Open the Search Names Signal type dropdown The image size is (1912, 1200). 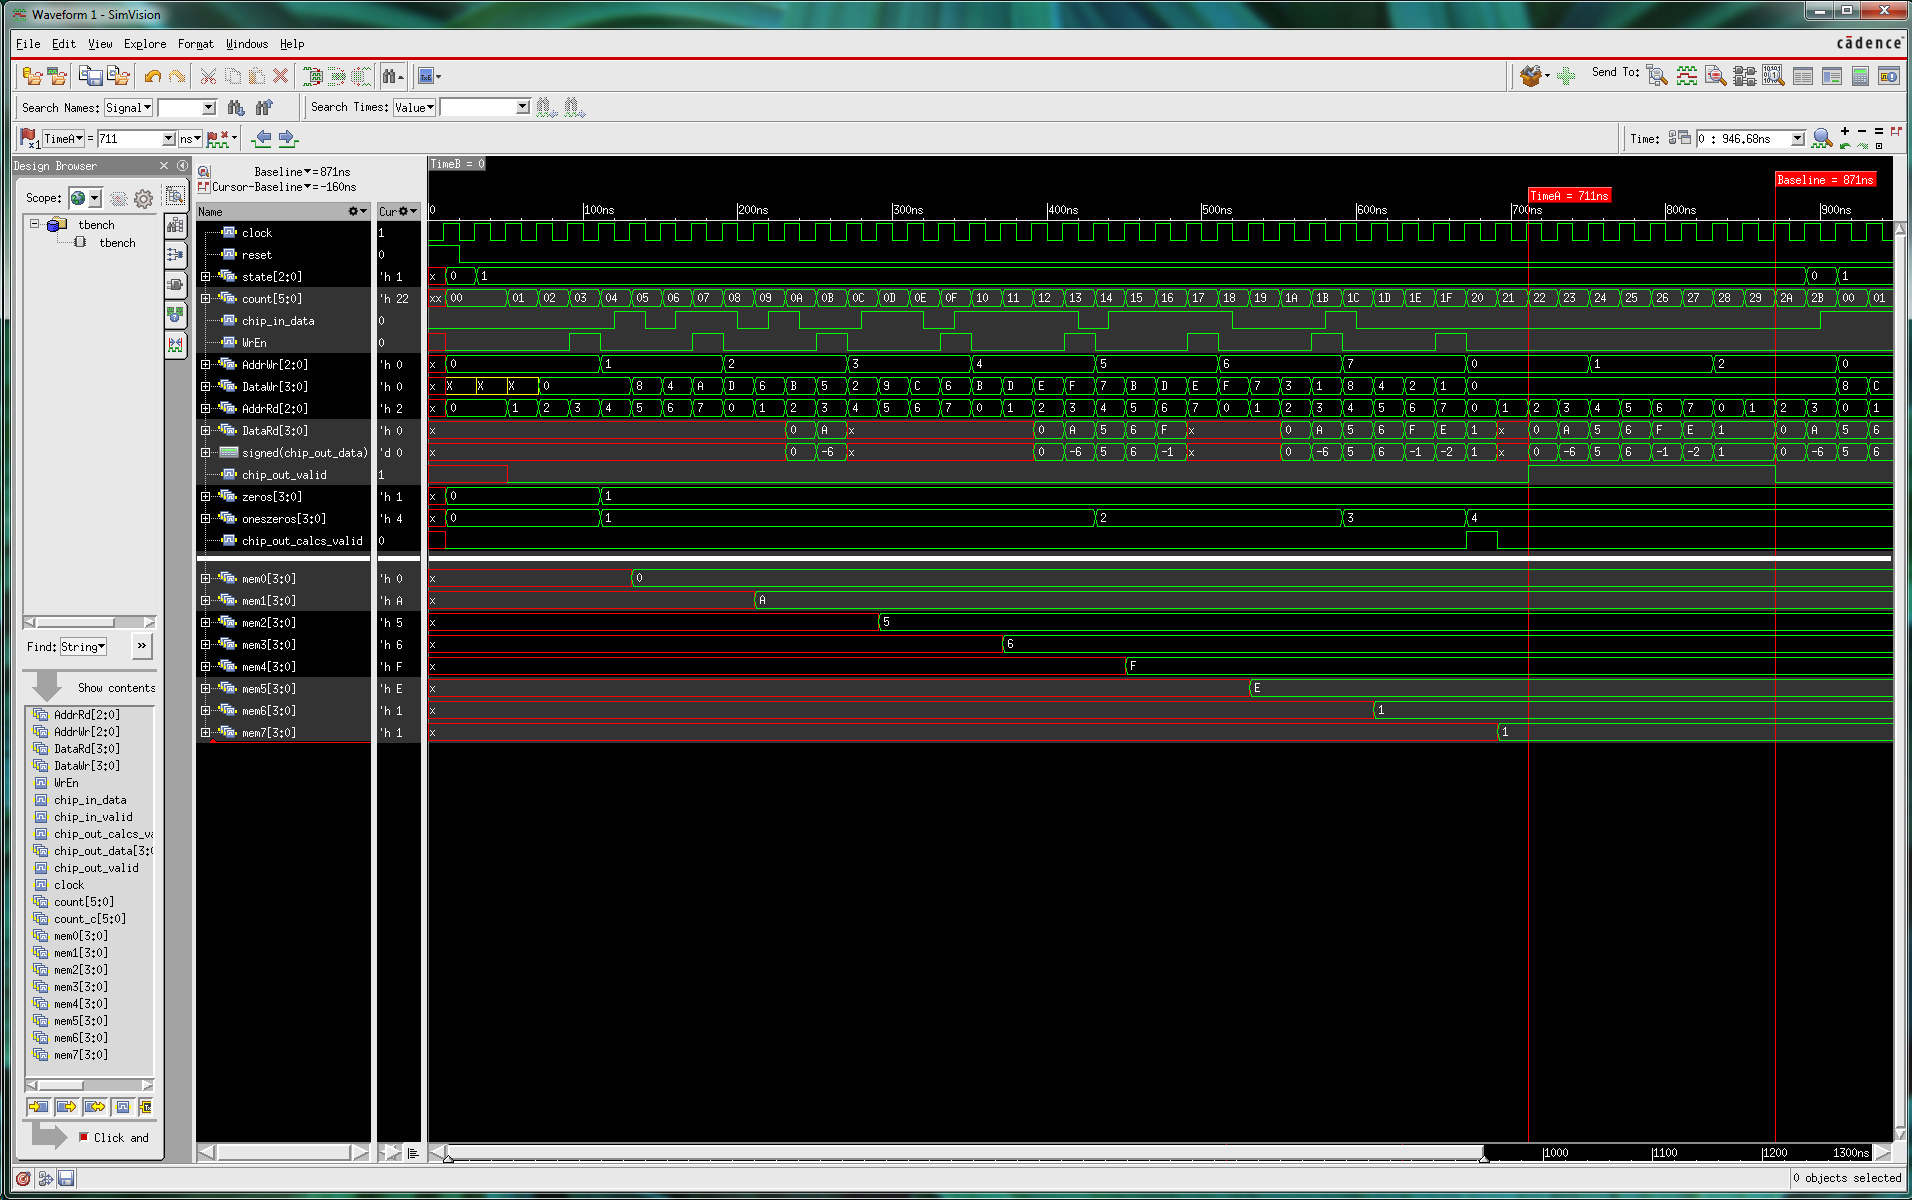pos(128,108)
